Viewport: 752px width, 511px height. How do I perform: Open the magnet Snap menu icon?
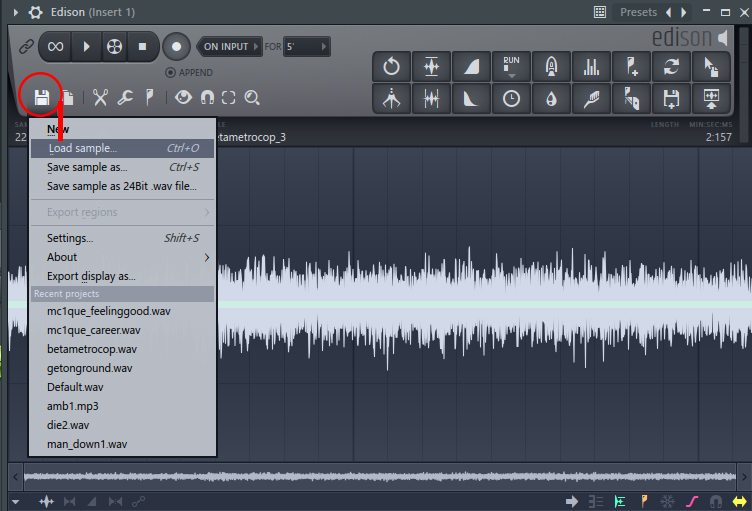[x=207, y=97]
